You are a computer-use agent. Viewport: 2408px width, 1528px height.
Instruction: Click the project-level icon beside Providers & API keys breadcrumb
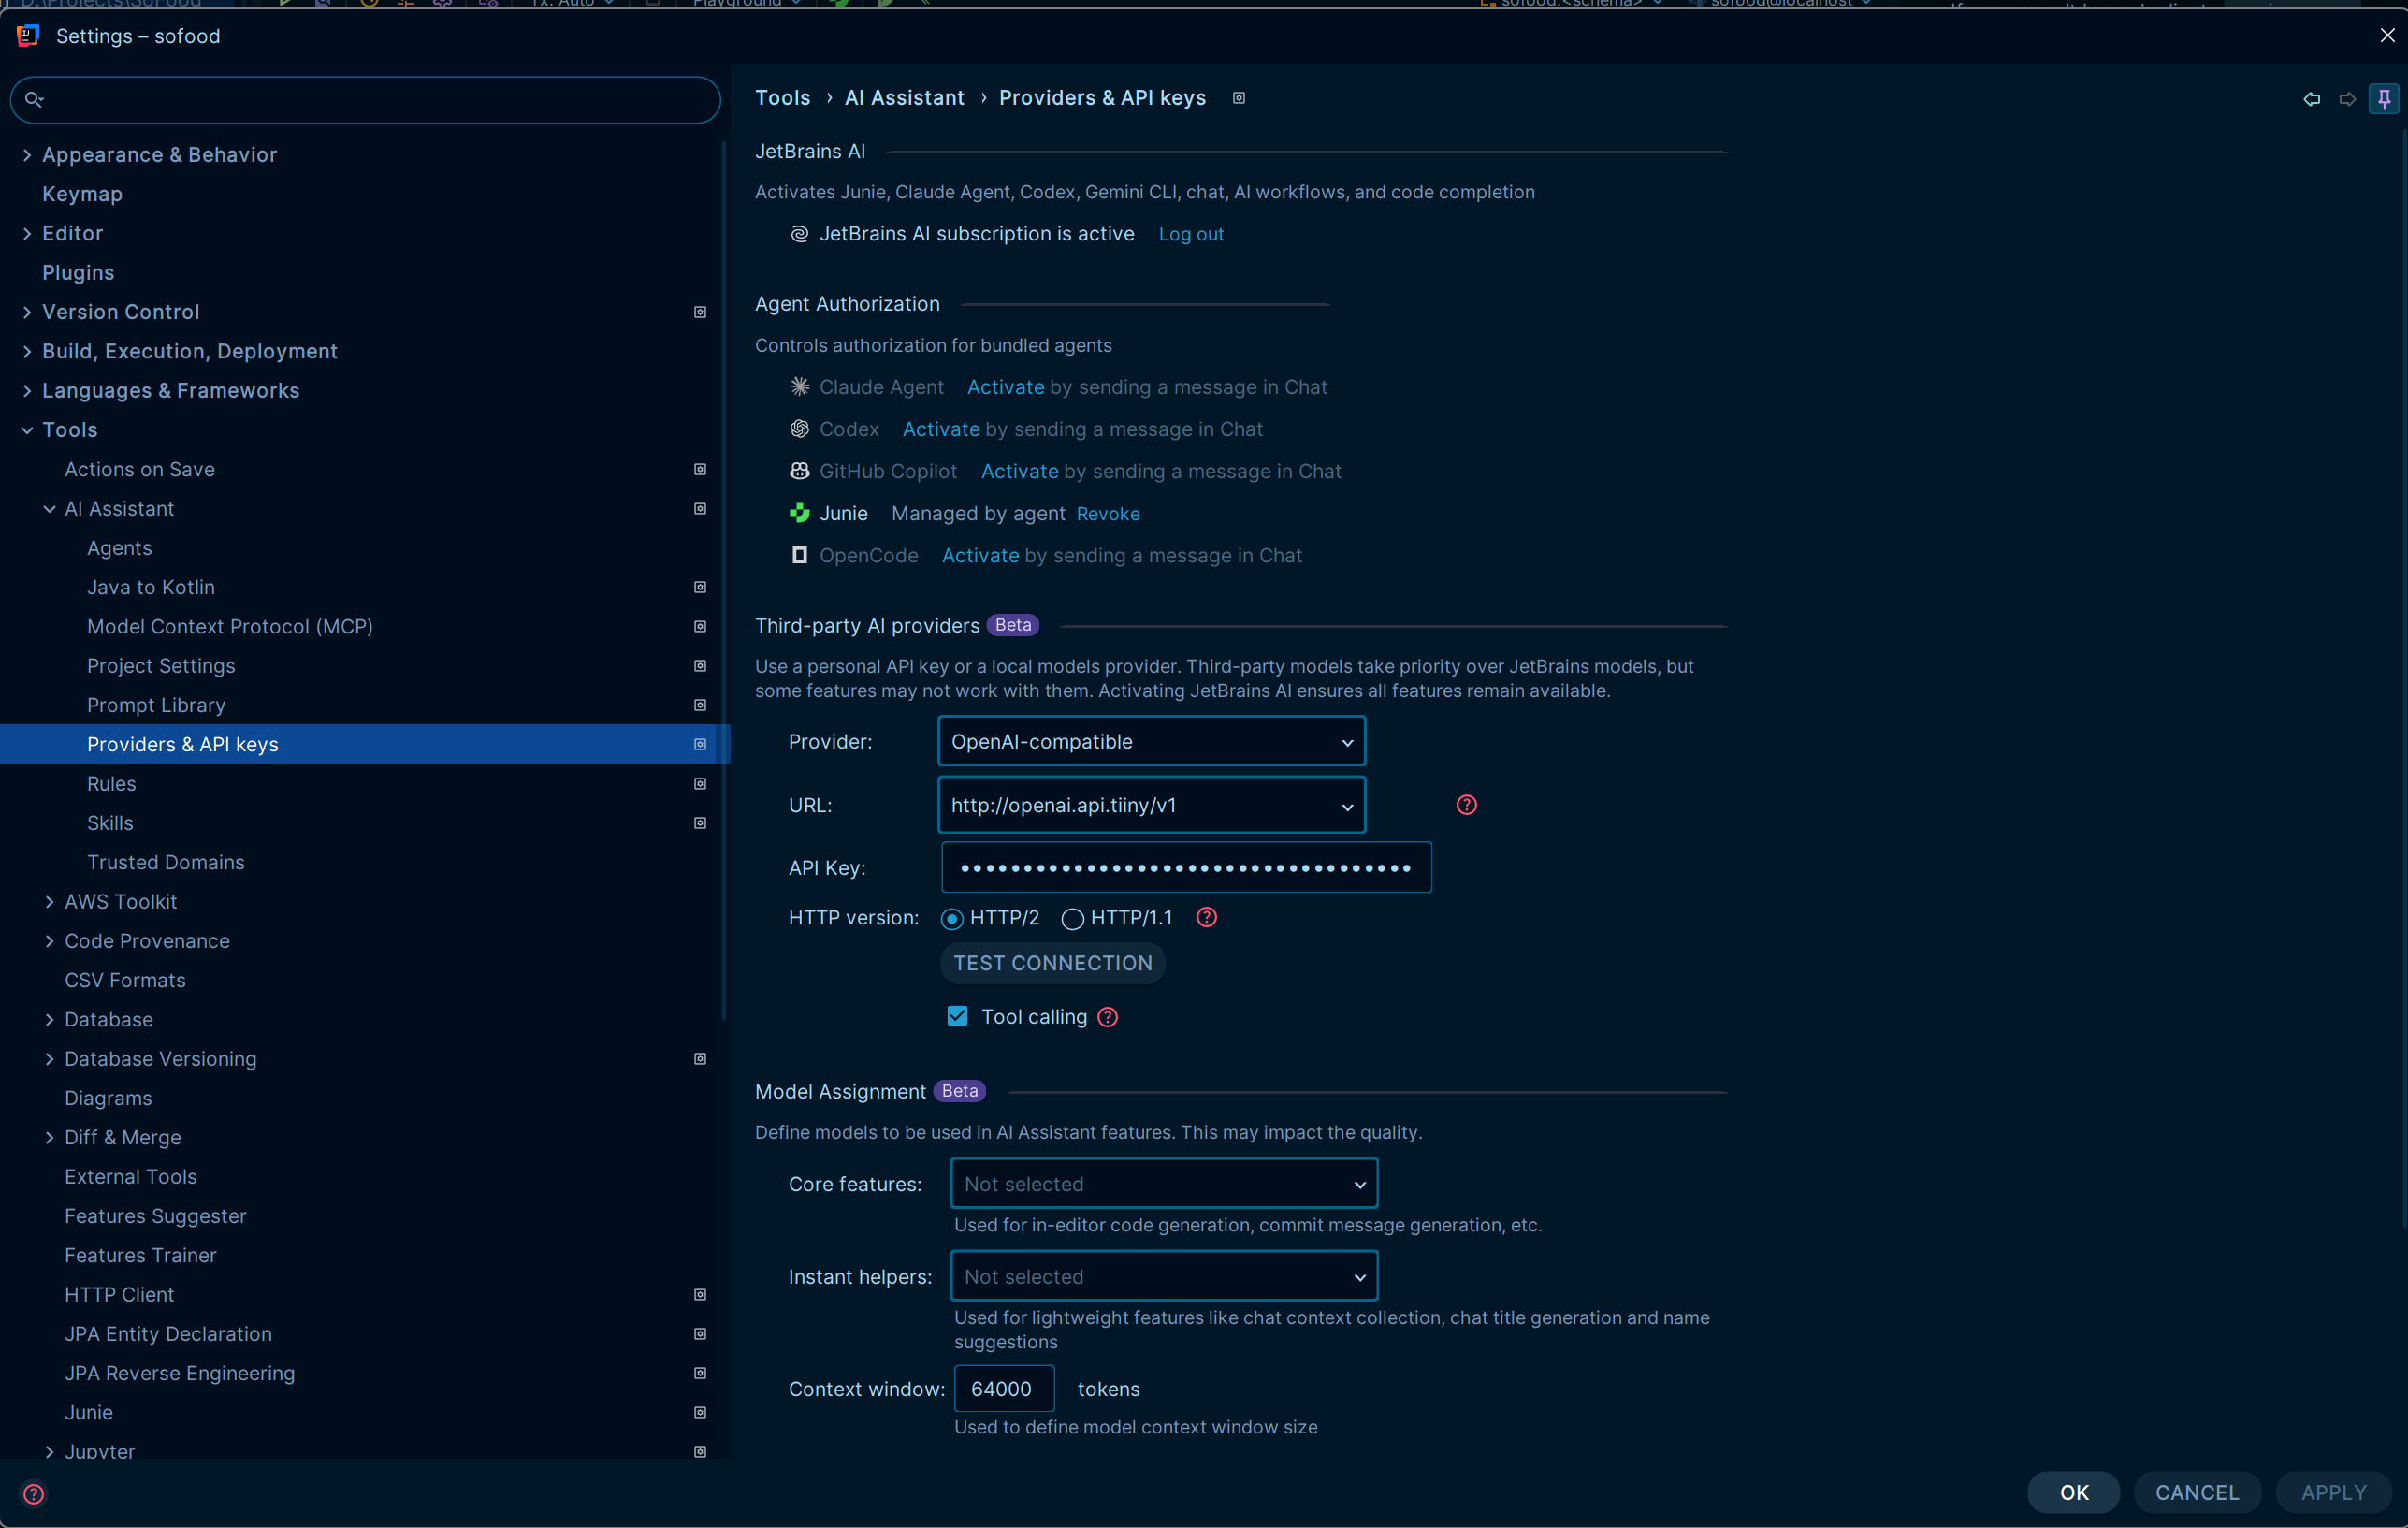(1238, 98)
